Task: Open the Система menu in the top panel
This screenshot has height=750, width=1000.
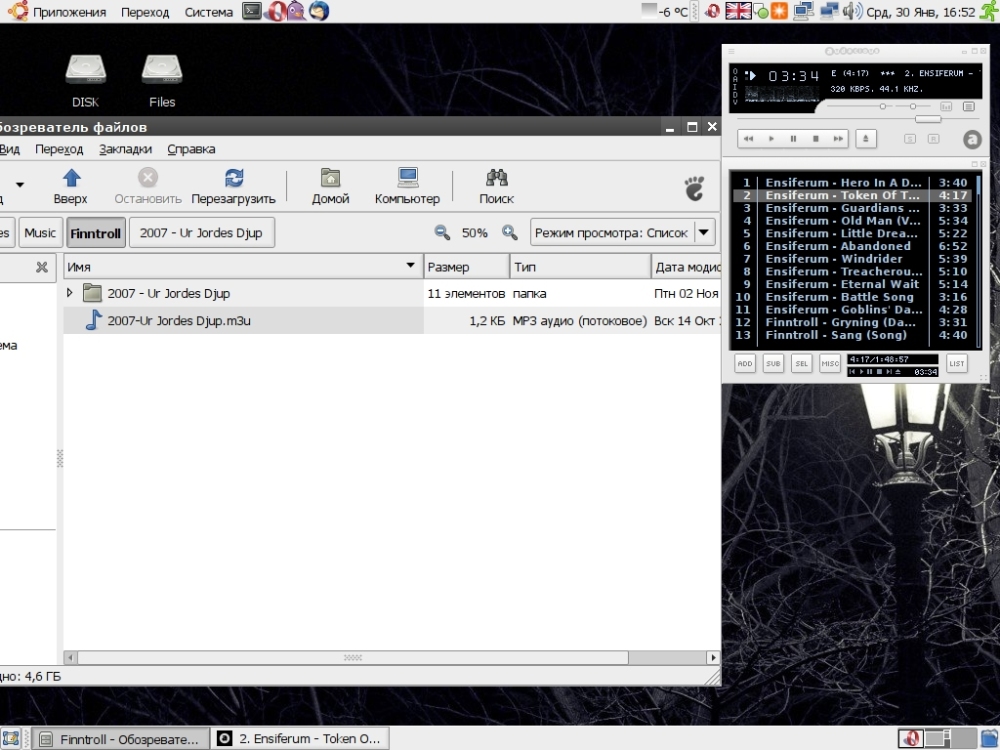Action: tap(209, 12)
